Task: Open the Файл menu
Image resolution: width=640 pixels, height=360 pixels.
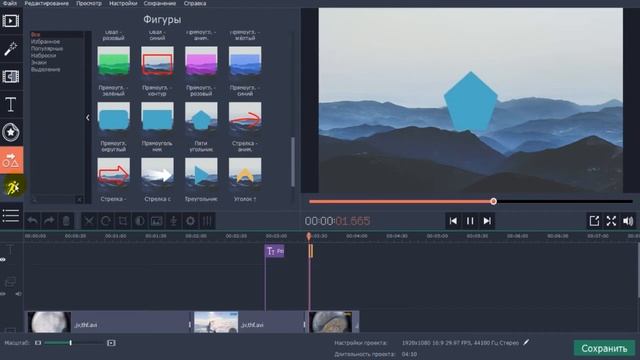Action: (x=10, y=3)
